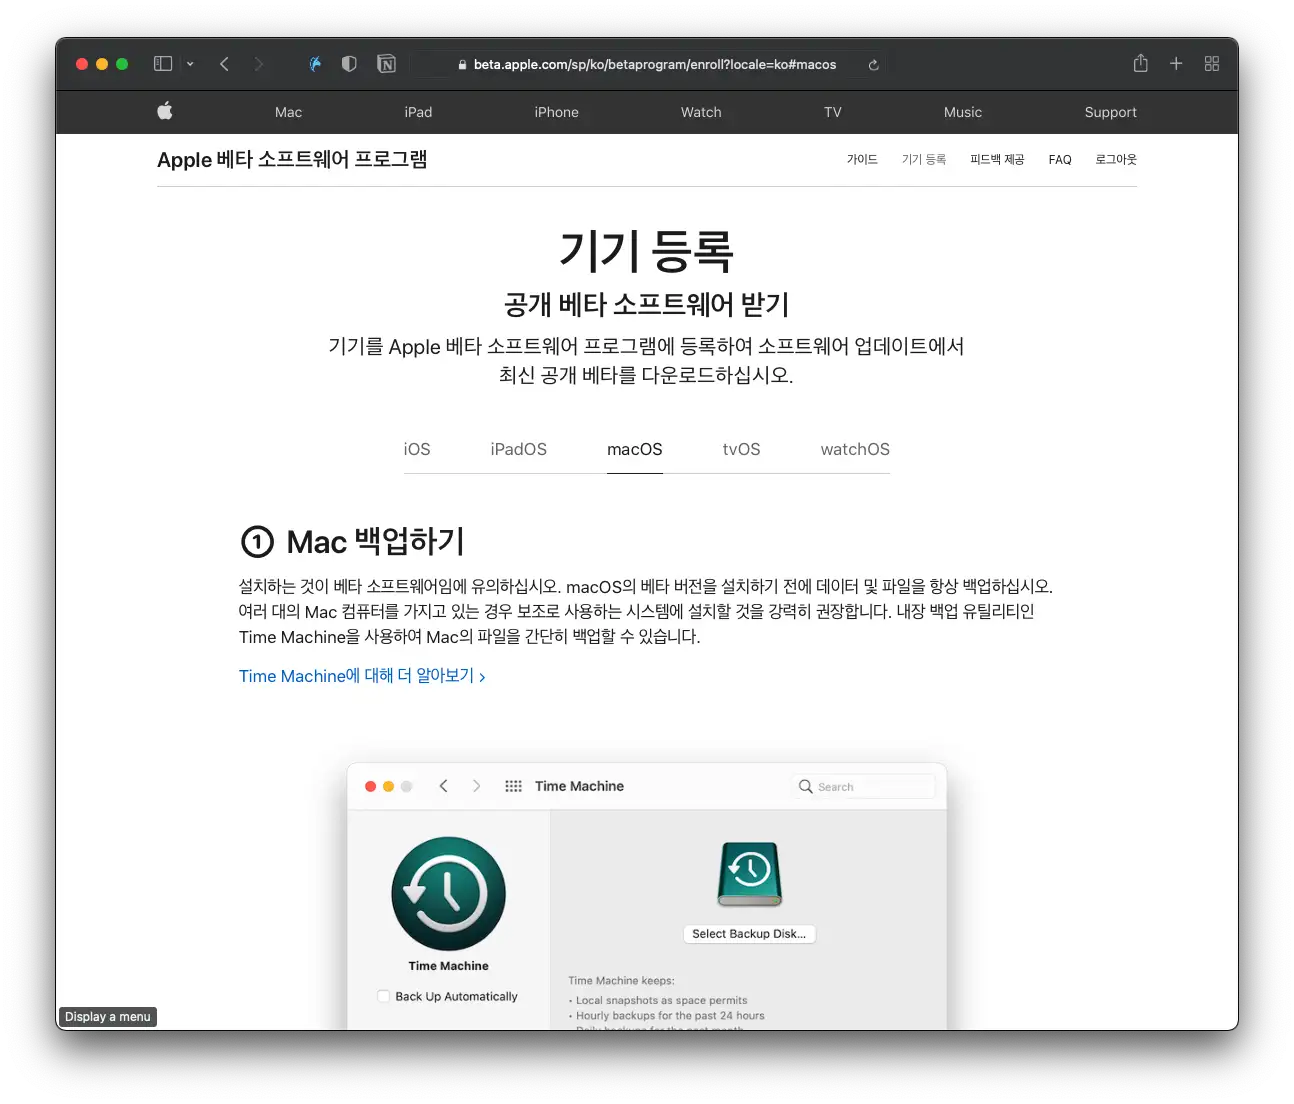Close the Safari window with red button
This screenshot has width=1294, height=1104.
click(82, 64)
